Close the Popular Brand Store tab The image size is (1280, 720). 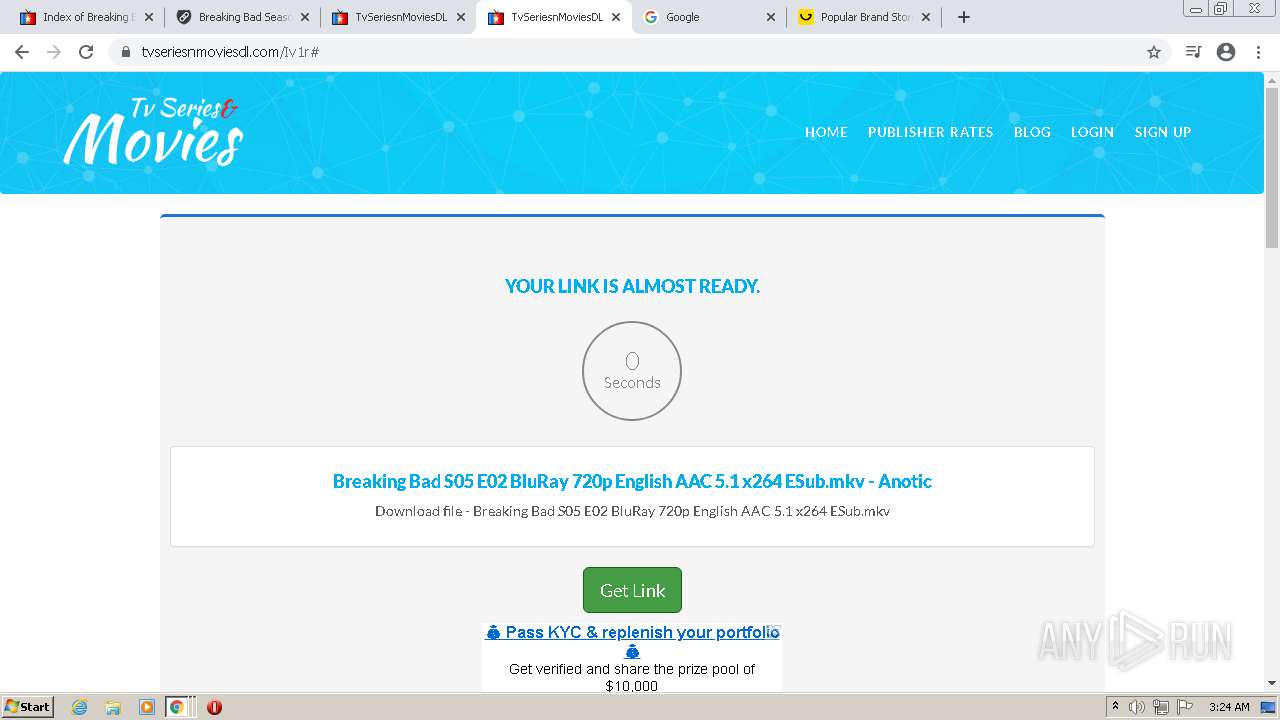[x=926, y=17]
